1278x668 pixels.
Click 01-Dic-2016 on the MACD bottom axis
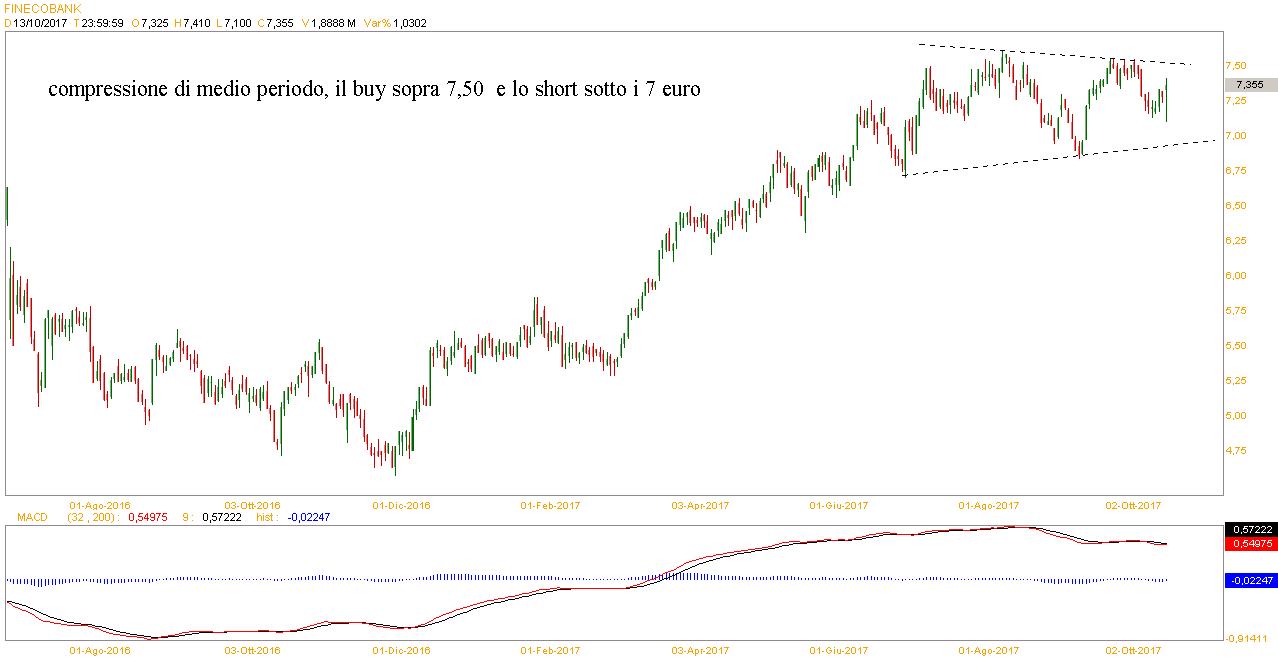click(401, 650)
